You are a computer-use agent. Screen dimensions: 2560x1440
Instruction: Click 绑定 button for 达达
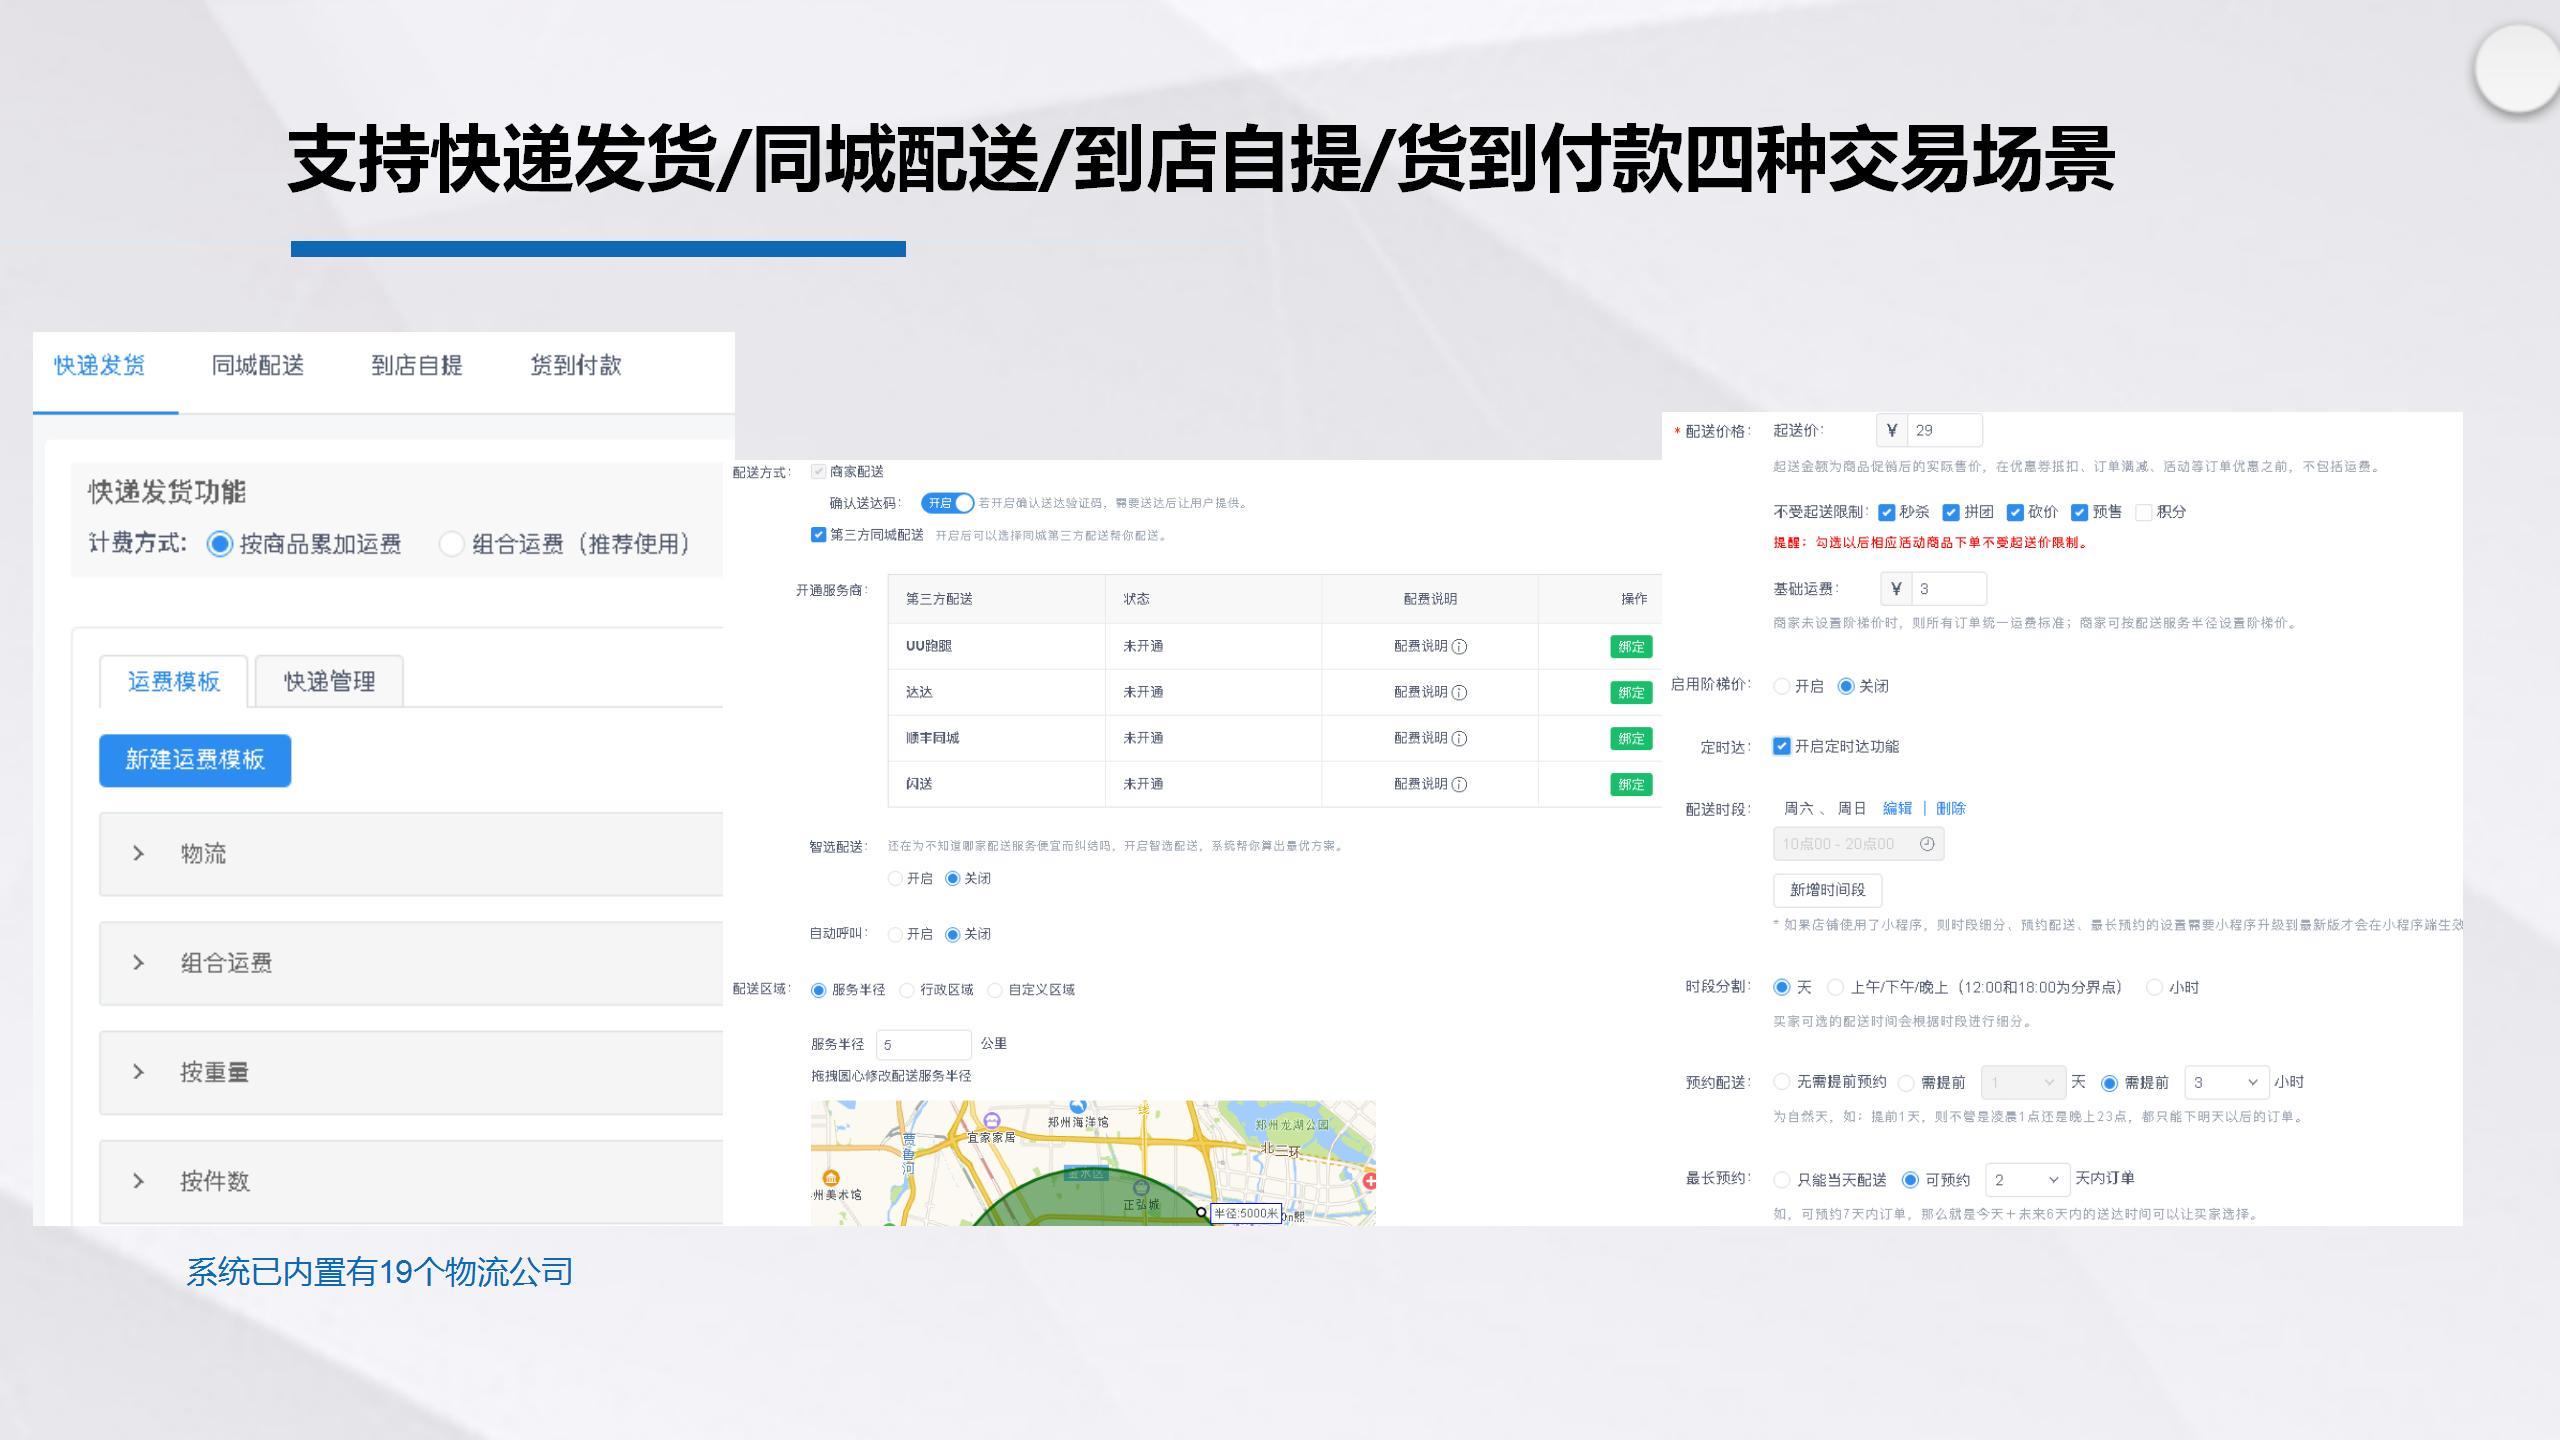point(1631,693)
